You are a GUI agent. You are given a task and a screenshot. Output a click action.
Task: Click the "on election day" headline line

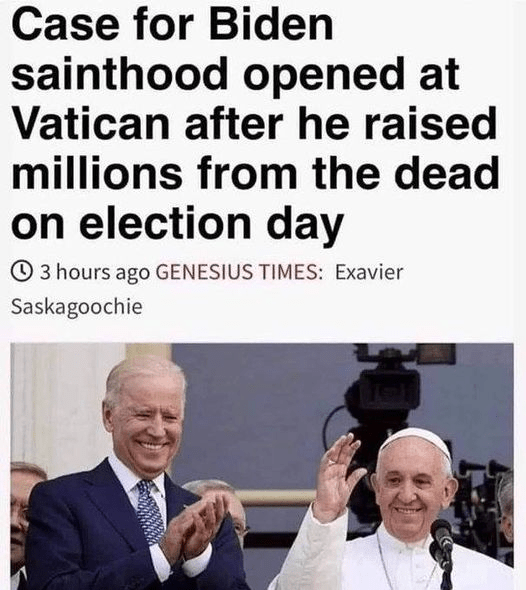(177, 224)
